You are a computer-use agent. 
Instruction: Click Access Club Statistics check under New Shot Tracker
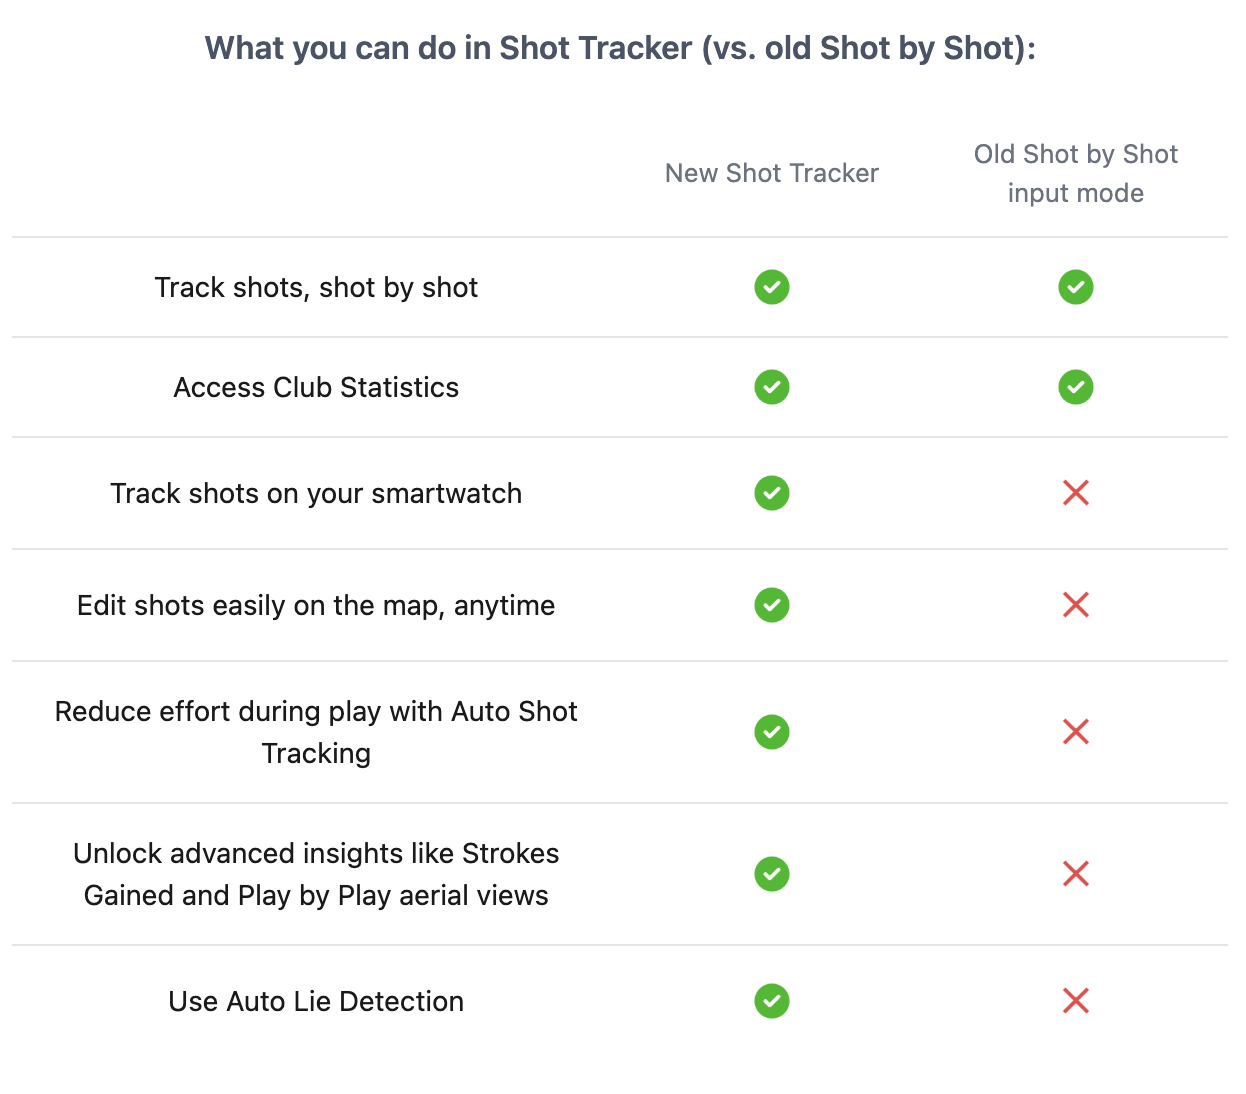(x=771, y=387)
